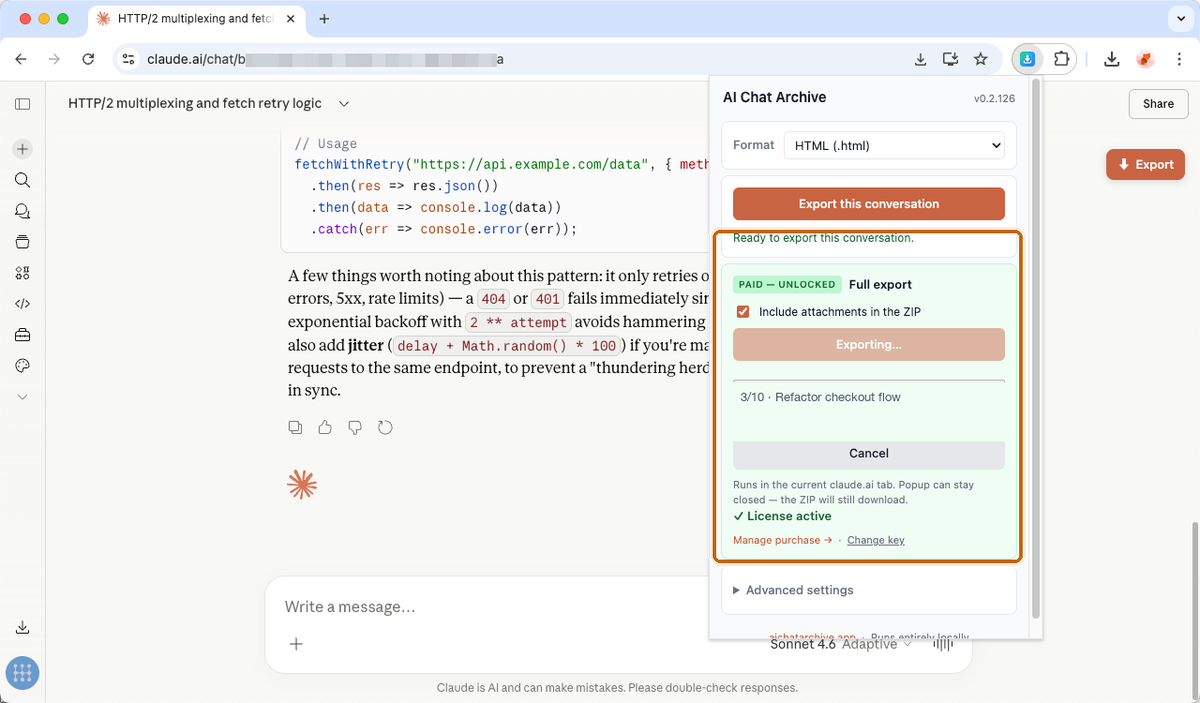The image size is (1200, 703).
Task: Click the voice mode waveform icon
Action: click(942, 644)
